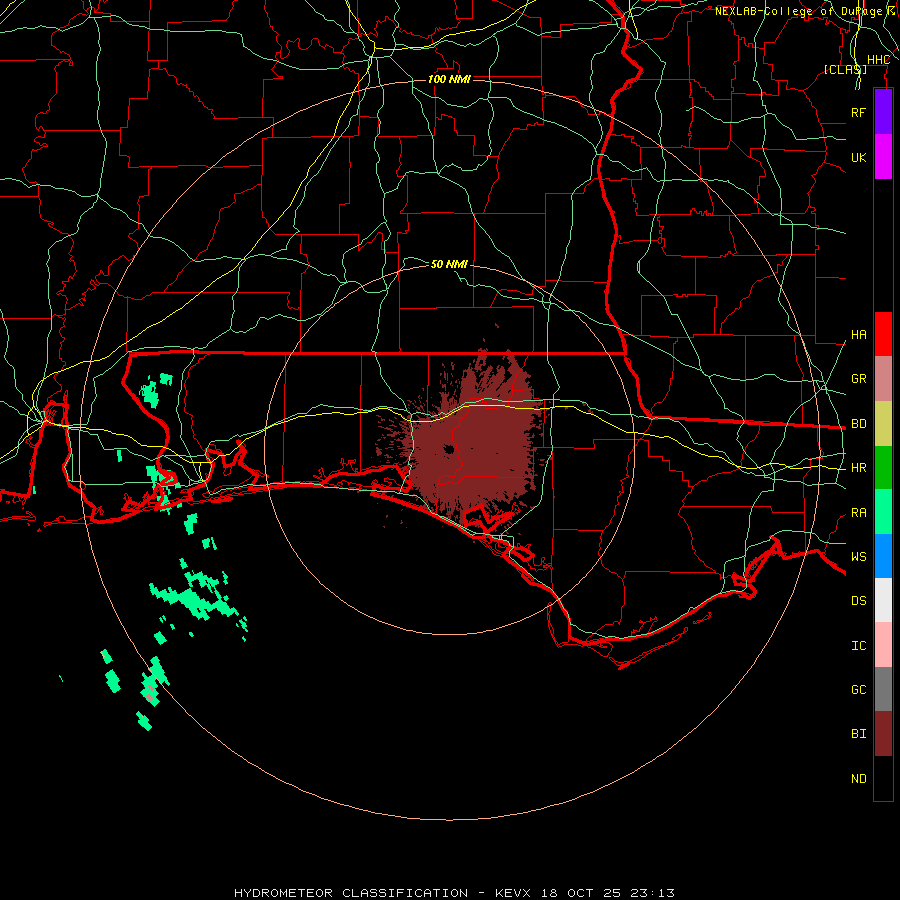
Task: Click the KEVX radar site identifier
Action: [515, 893]
